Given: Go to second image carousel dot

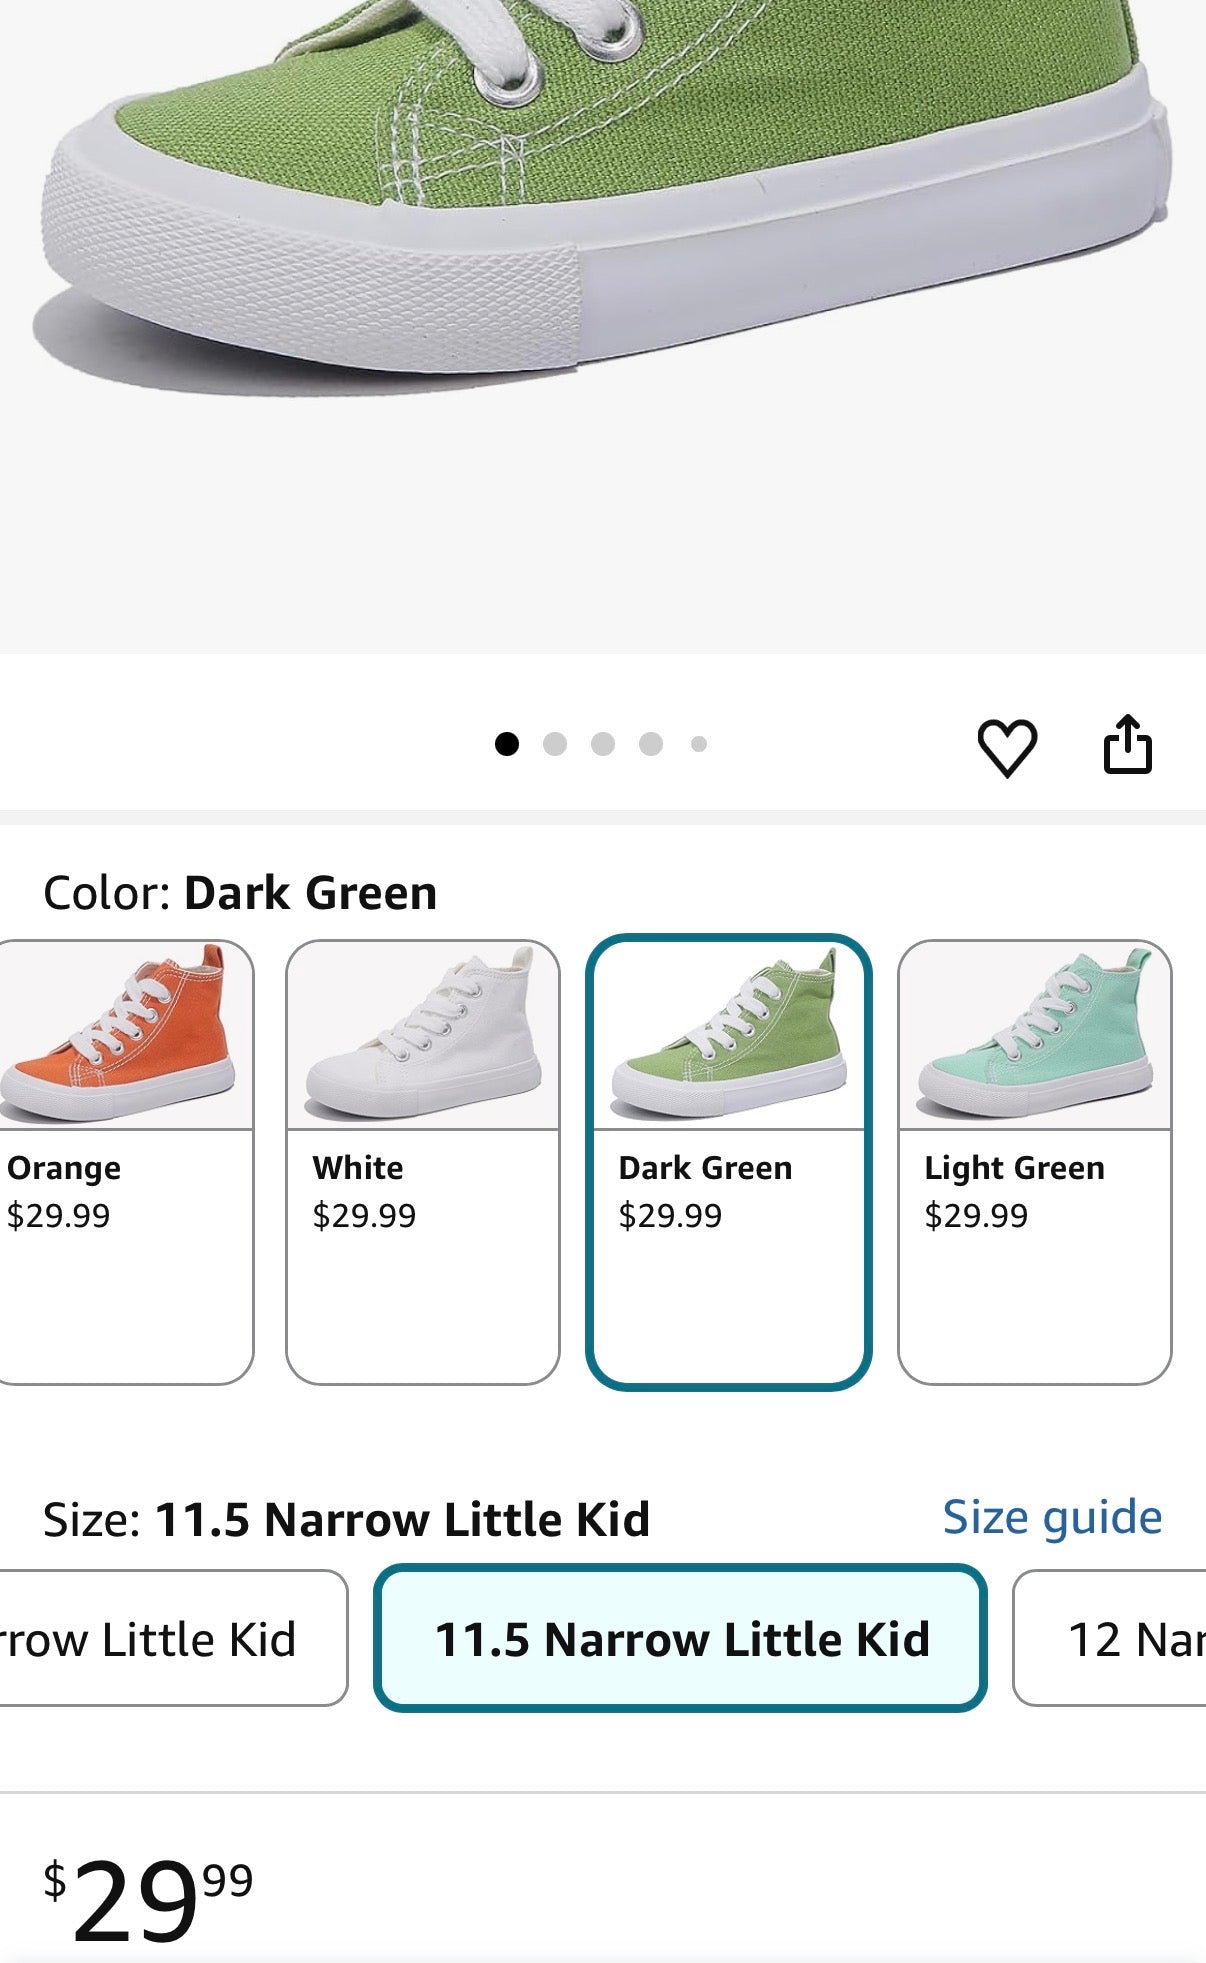Looking at the screenshot, I should (x=555, y=744).
